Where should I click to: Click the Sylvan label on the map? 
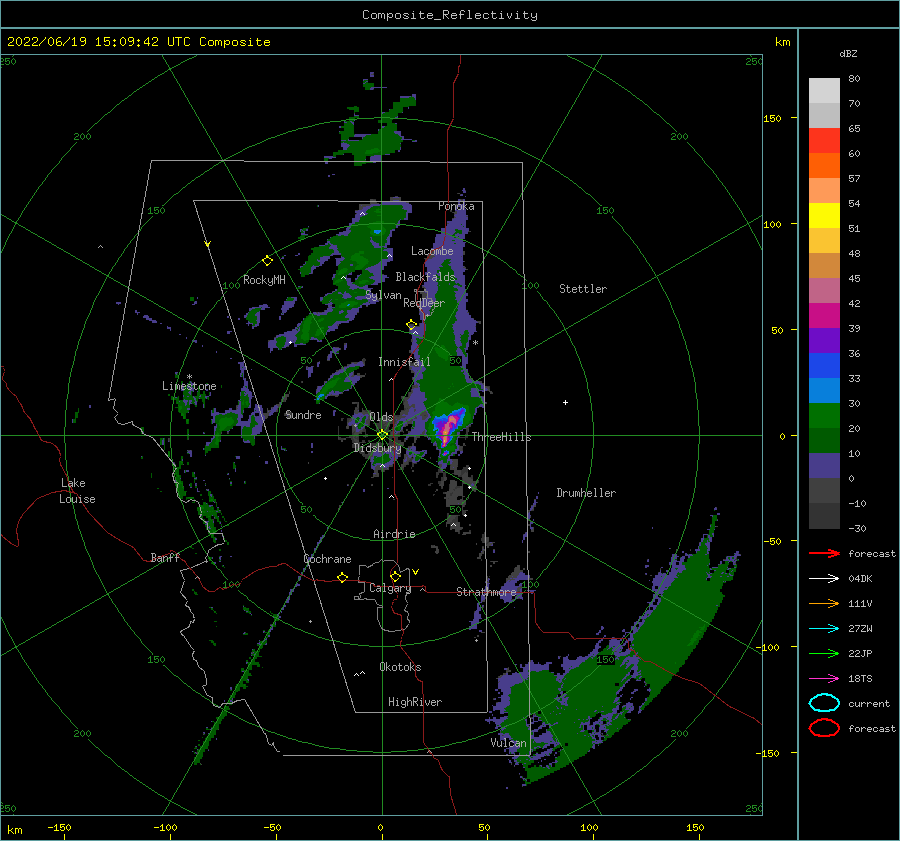click(x=383, y=295)
